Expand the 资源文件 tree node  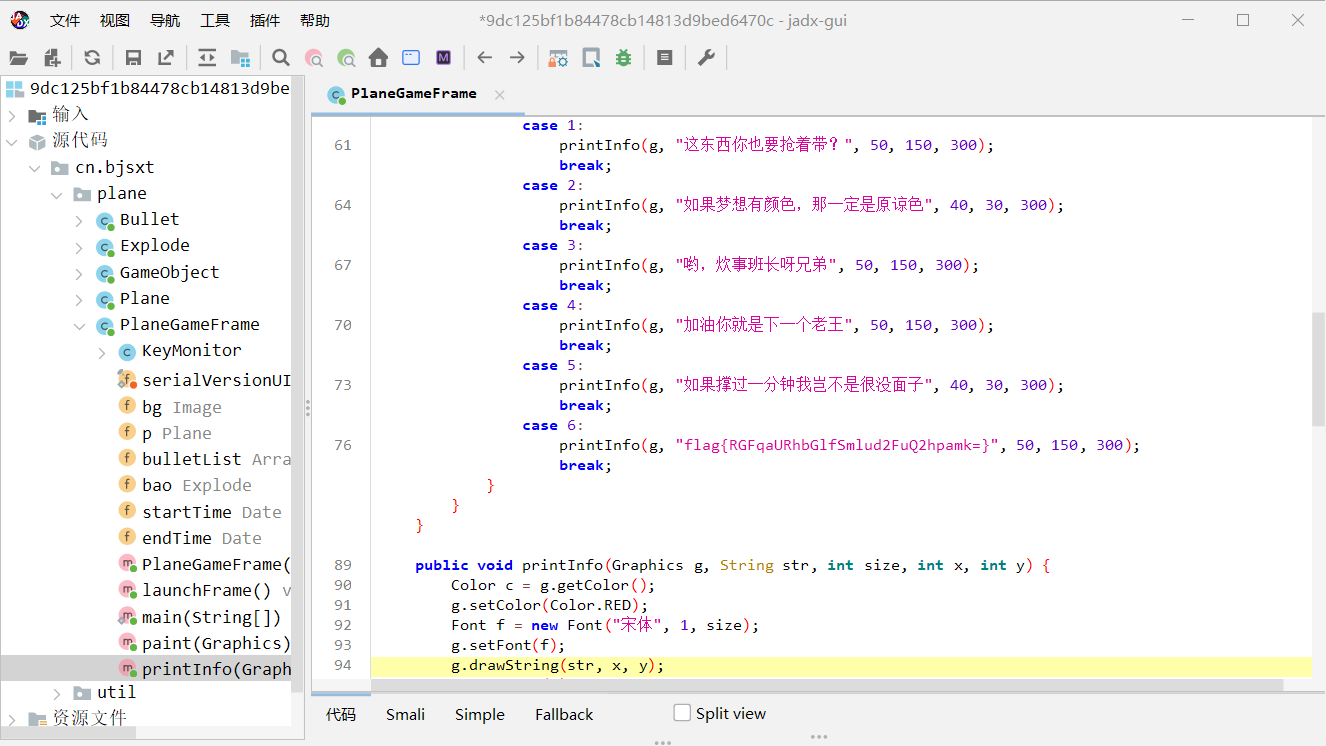tap(12, 718)
